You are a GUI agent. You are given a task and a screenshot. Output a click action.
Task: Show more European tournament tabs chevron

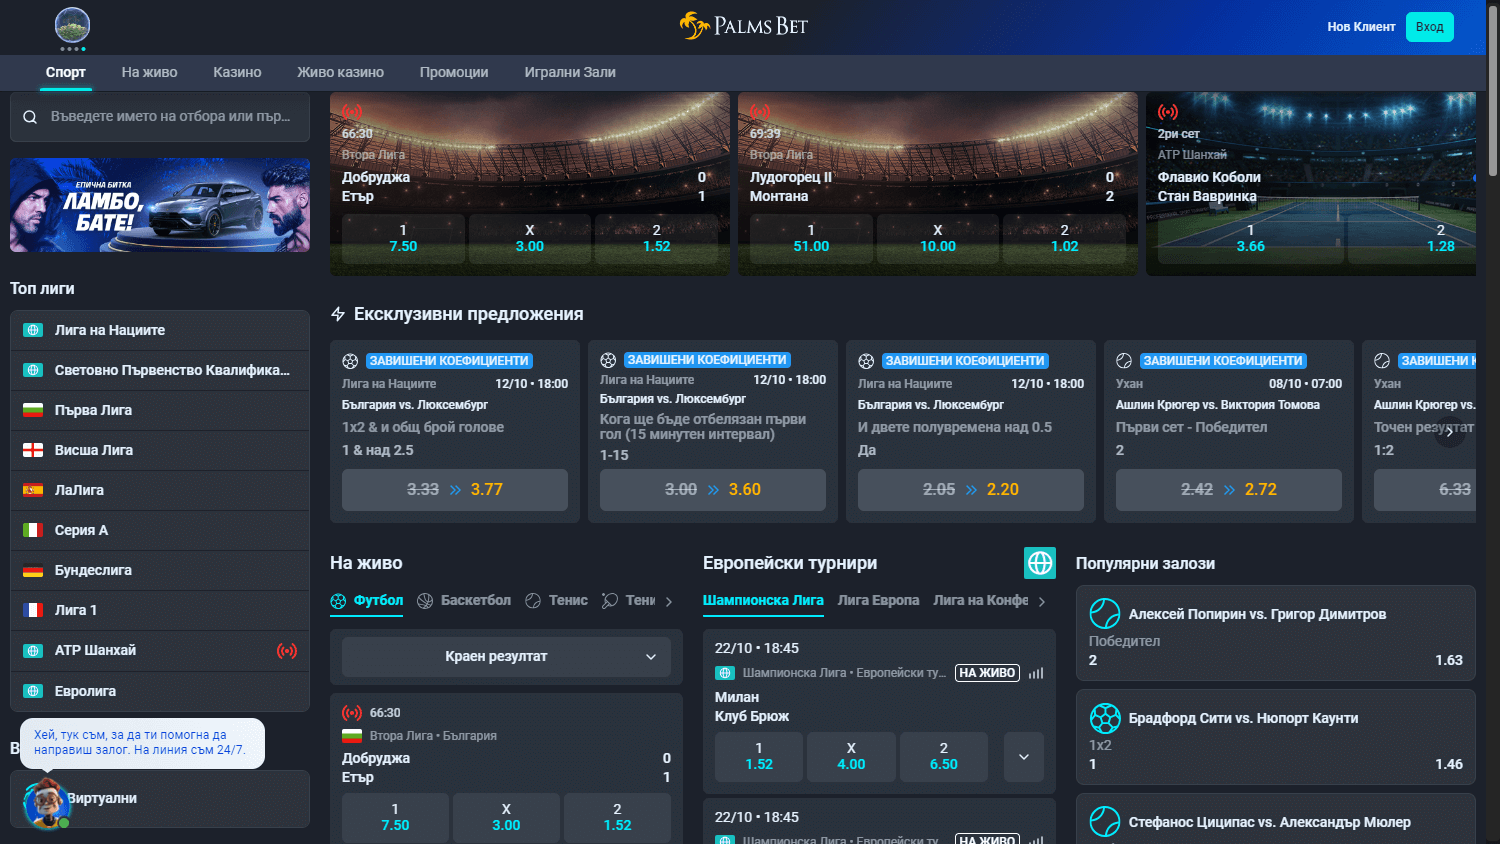[1042, 602]
